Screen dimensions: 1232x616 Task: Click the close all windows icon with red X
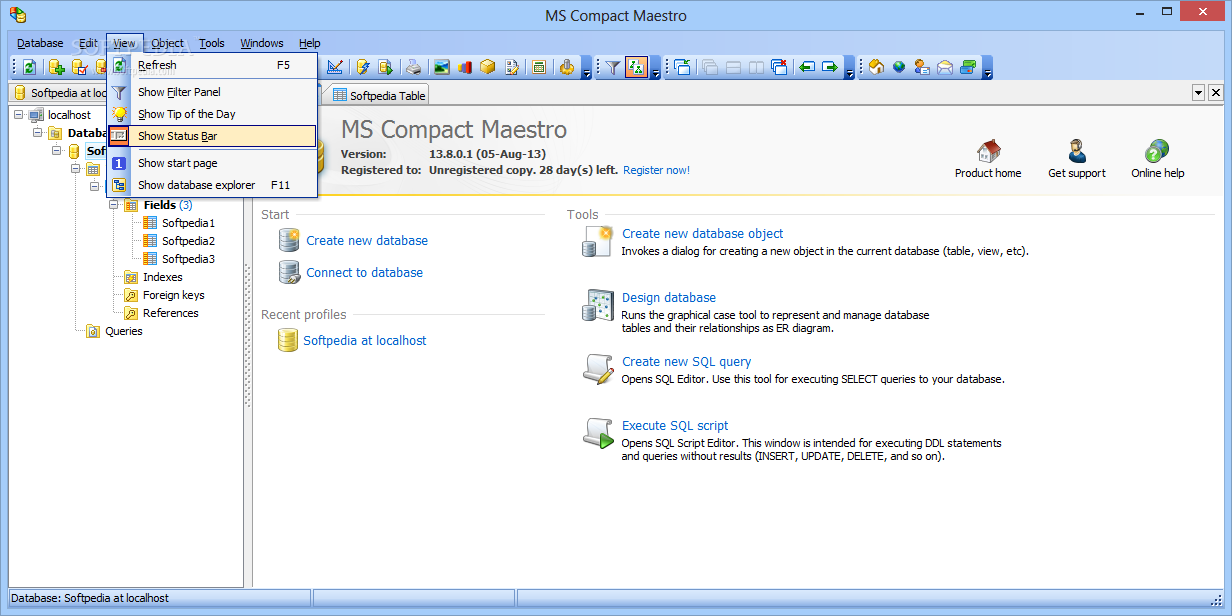(779, 67)
